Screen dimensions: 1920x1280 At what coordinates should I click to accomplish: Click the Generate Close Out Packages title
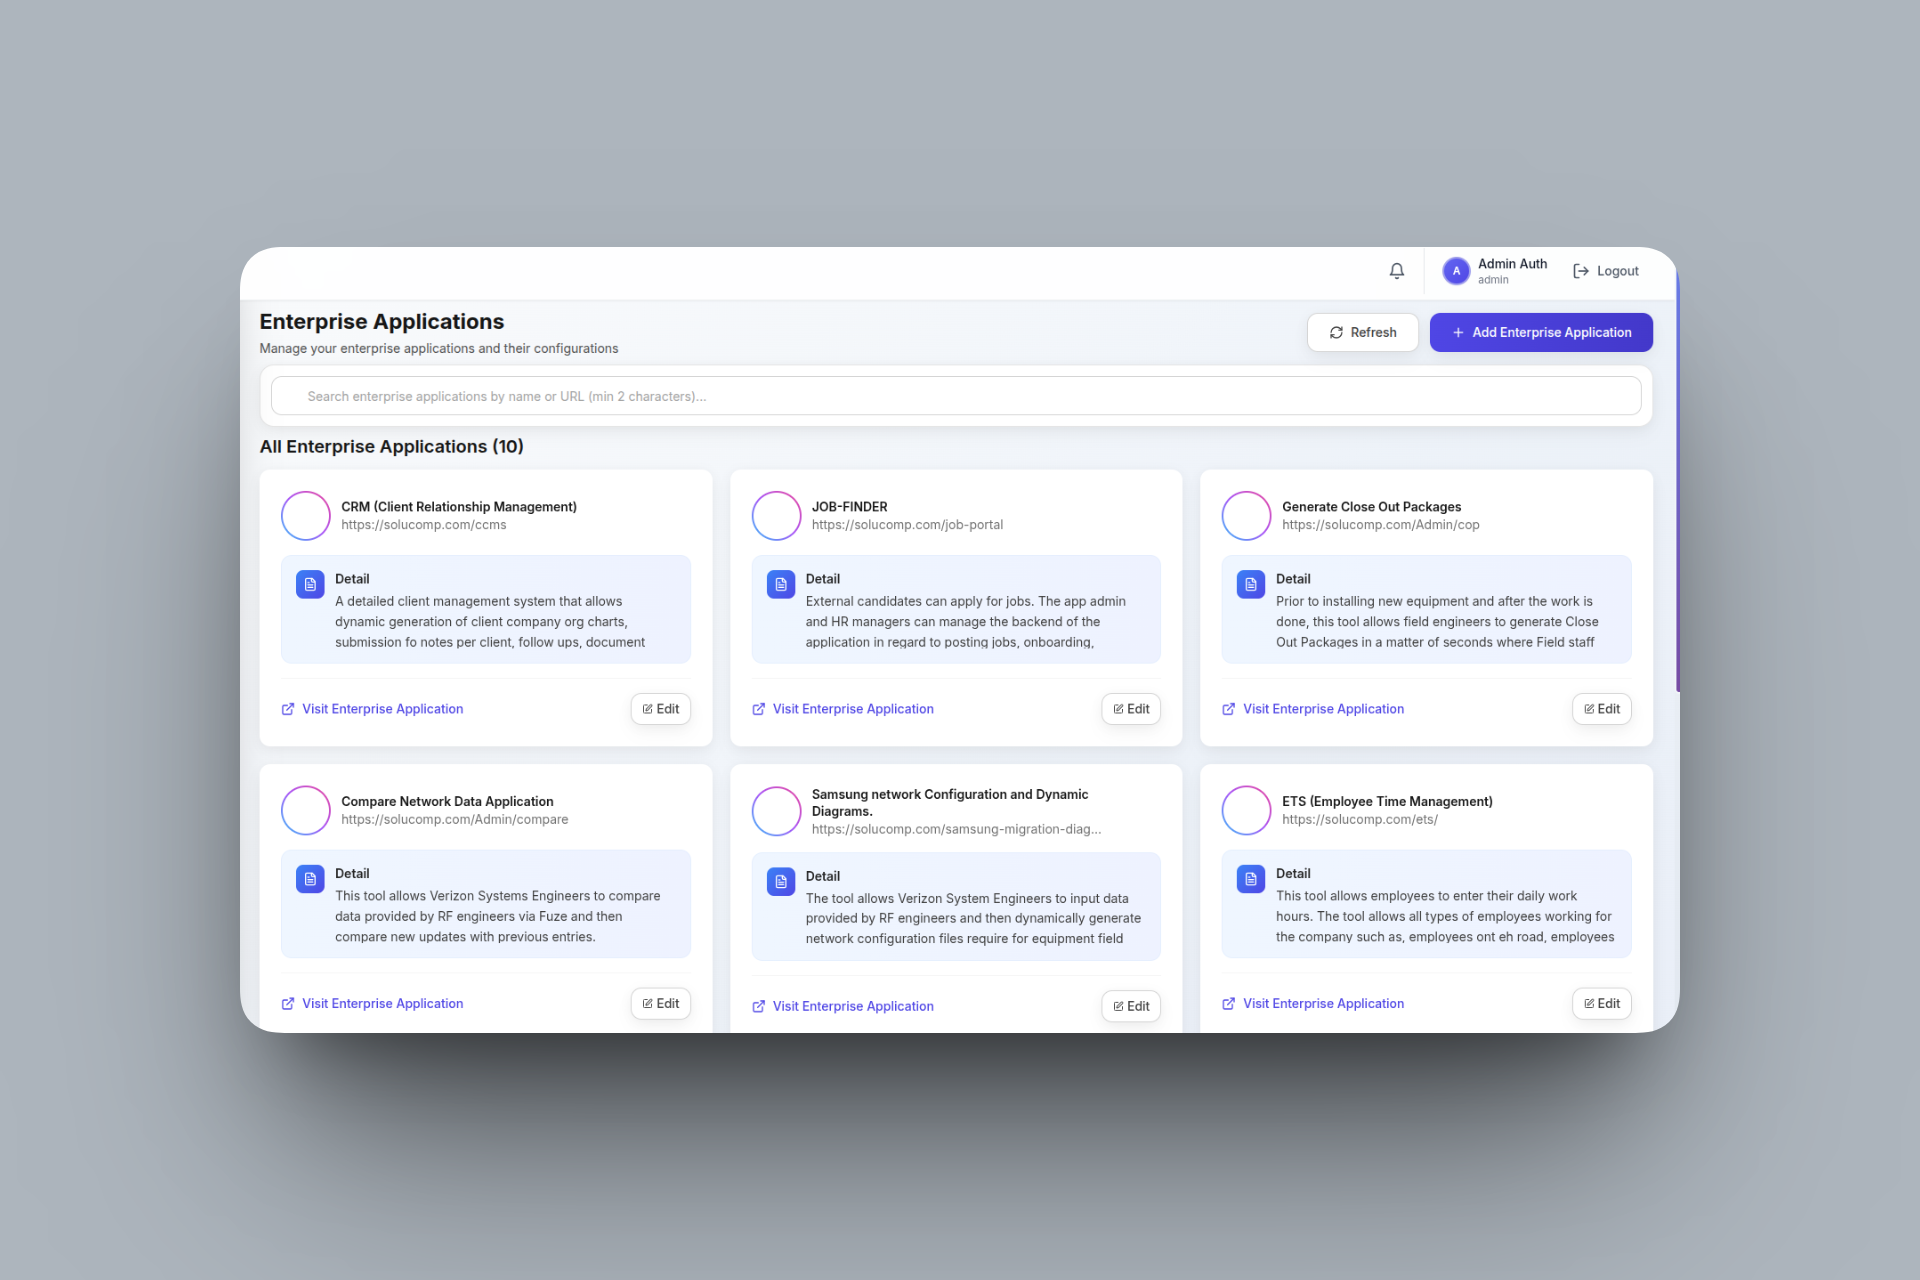1371,507
